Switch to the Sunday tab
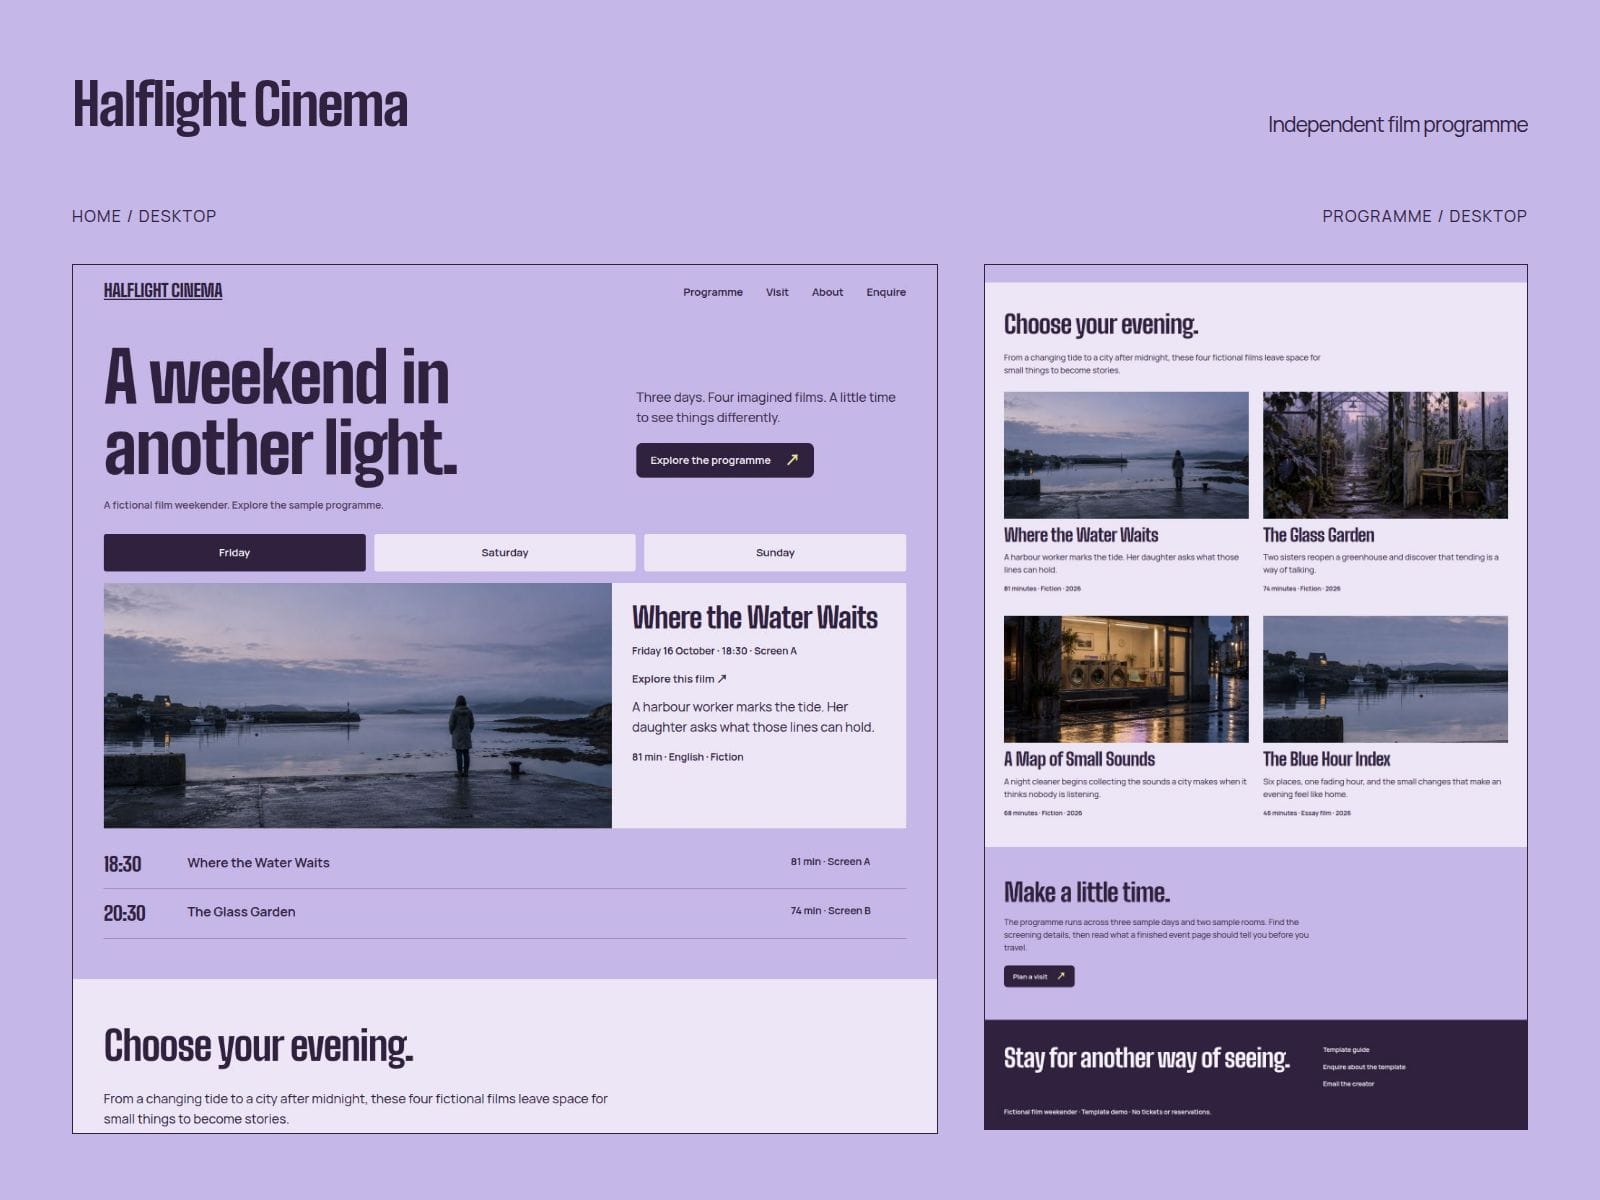The height and width of the screenshot is (1200, 1600). [x=775, y=552]
